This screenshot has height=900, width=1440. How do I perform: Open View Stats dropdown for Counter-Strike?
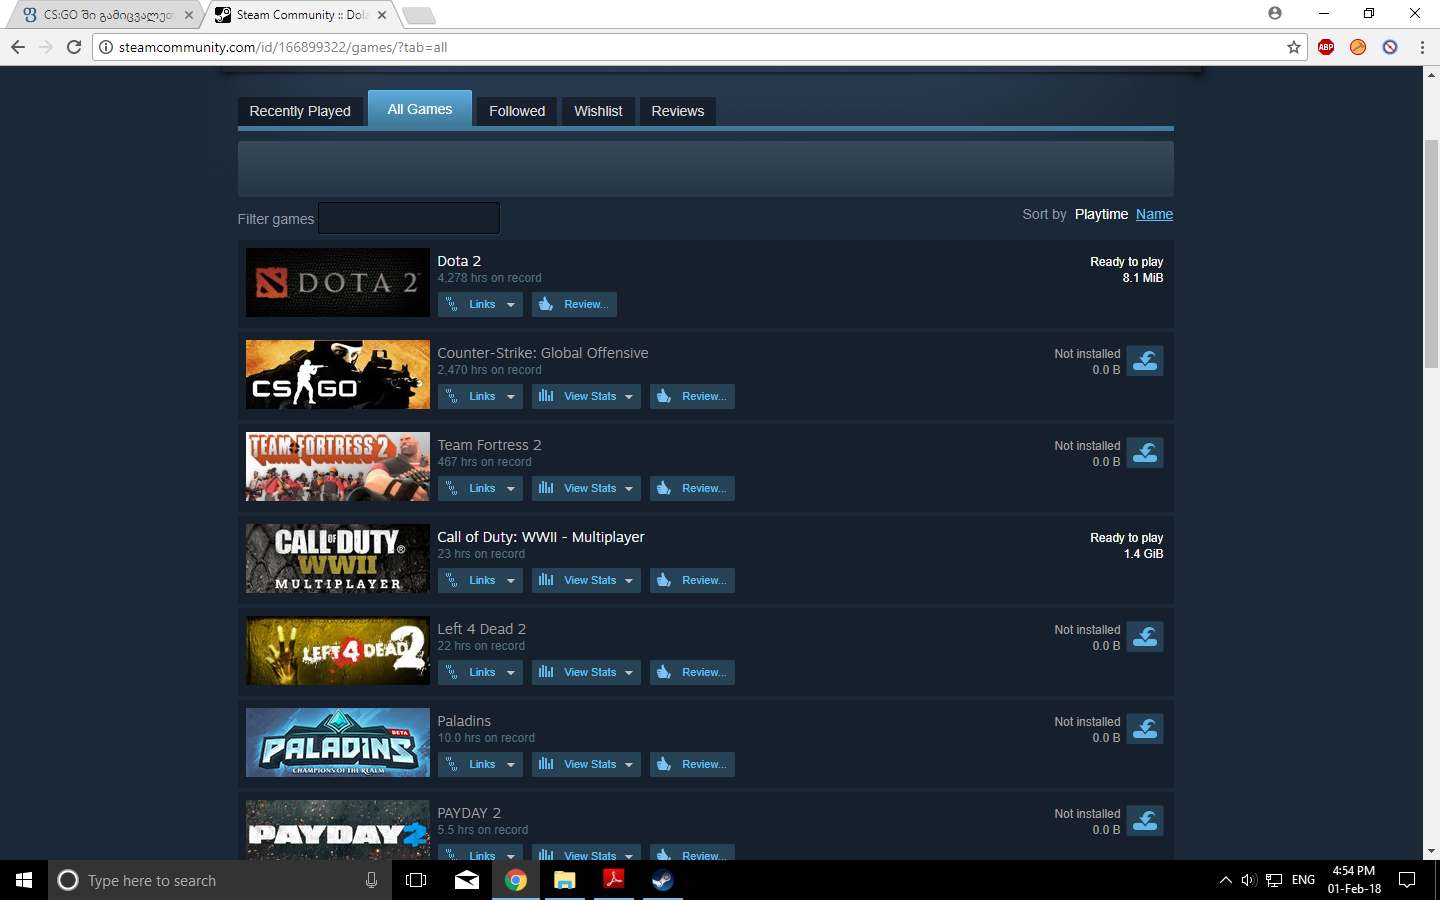point(586,397)
